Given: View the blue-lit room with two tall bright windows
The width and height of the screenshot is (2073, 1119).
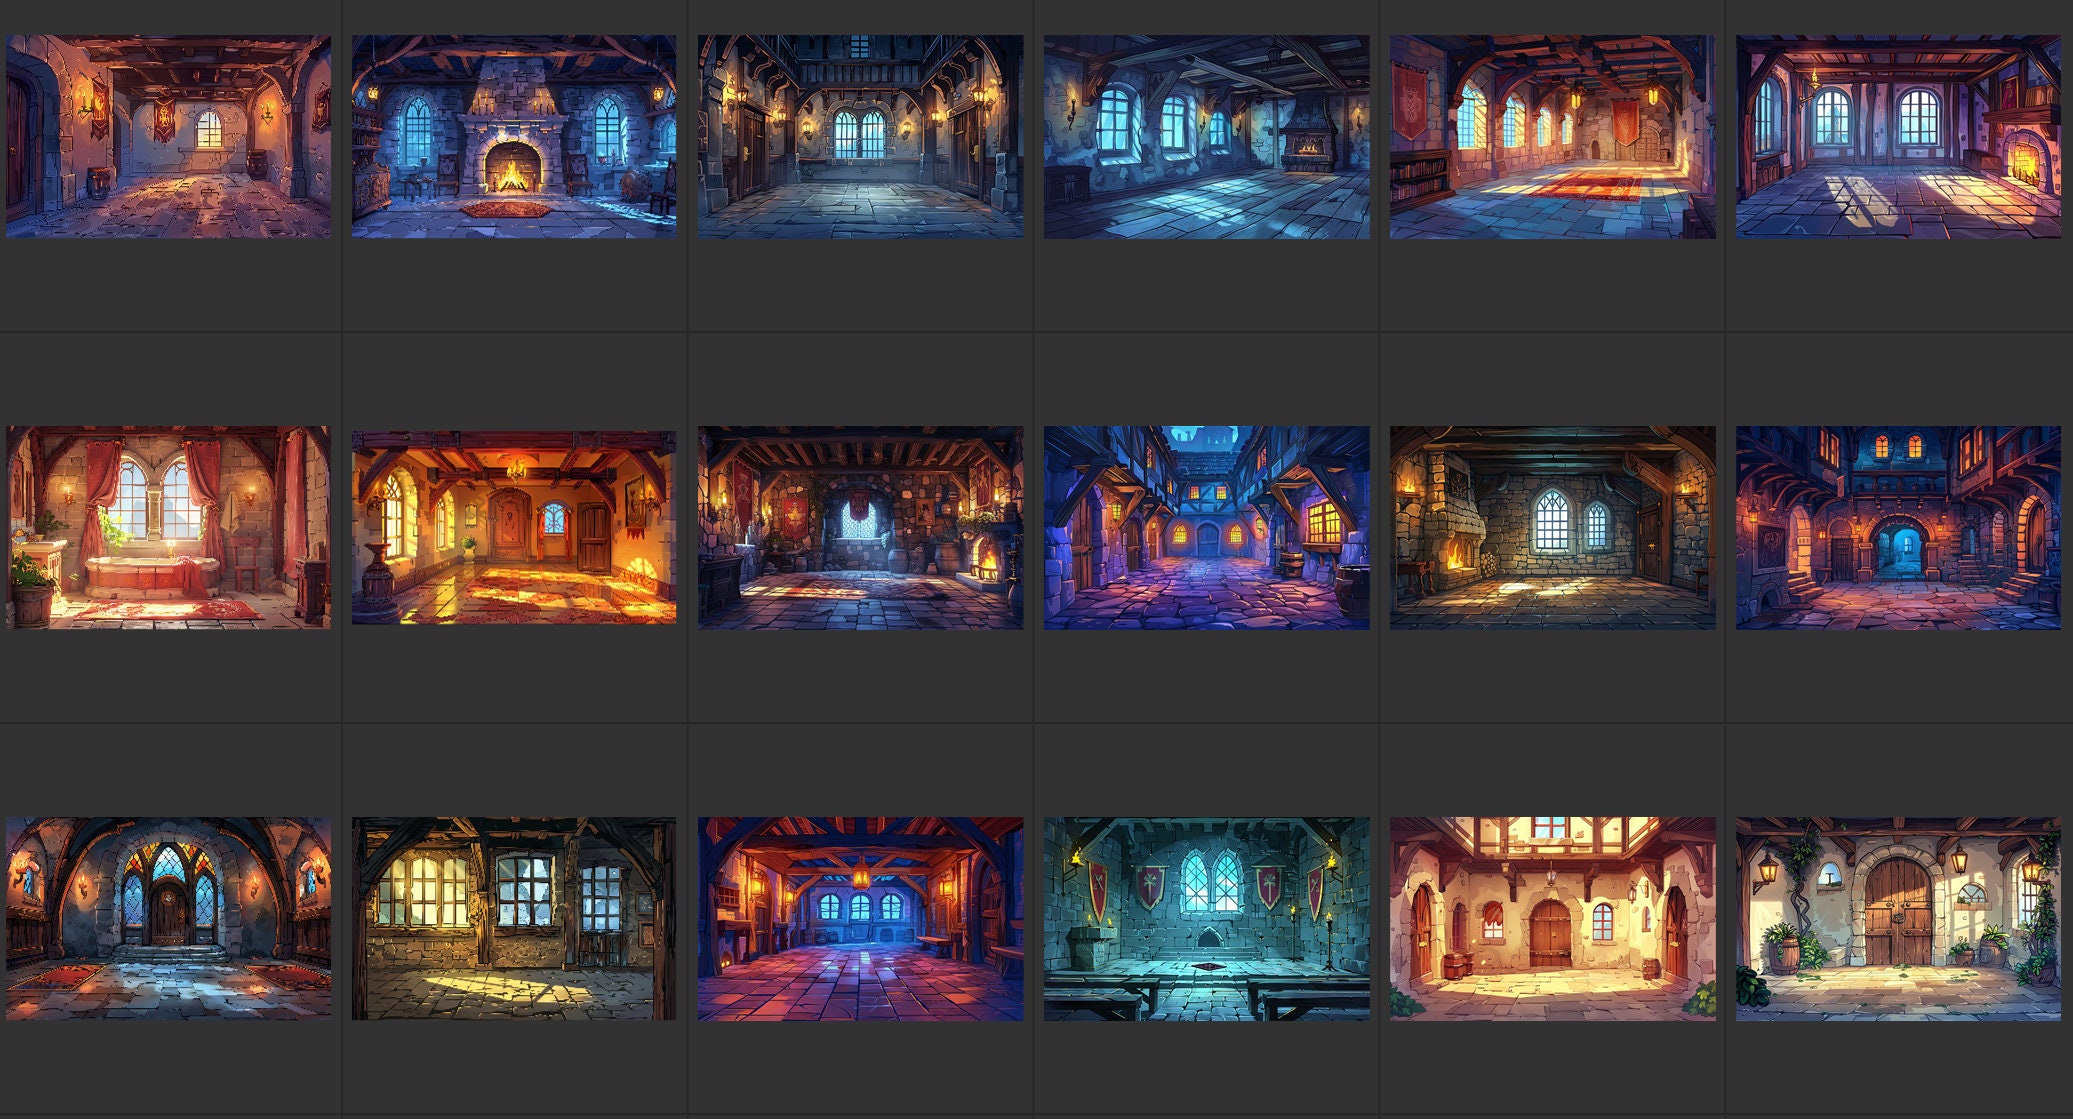Looking at the screenshot, I should [1205, 135].
